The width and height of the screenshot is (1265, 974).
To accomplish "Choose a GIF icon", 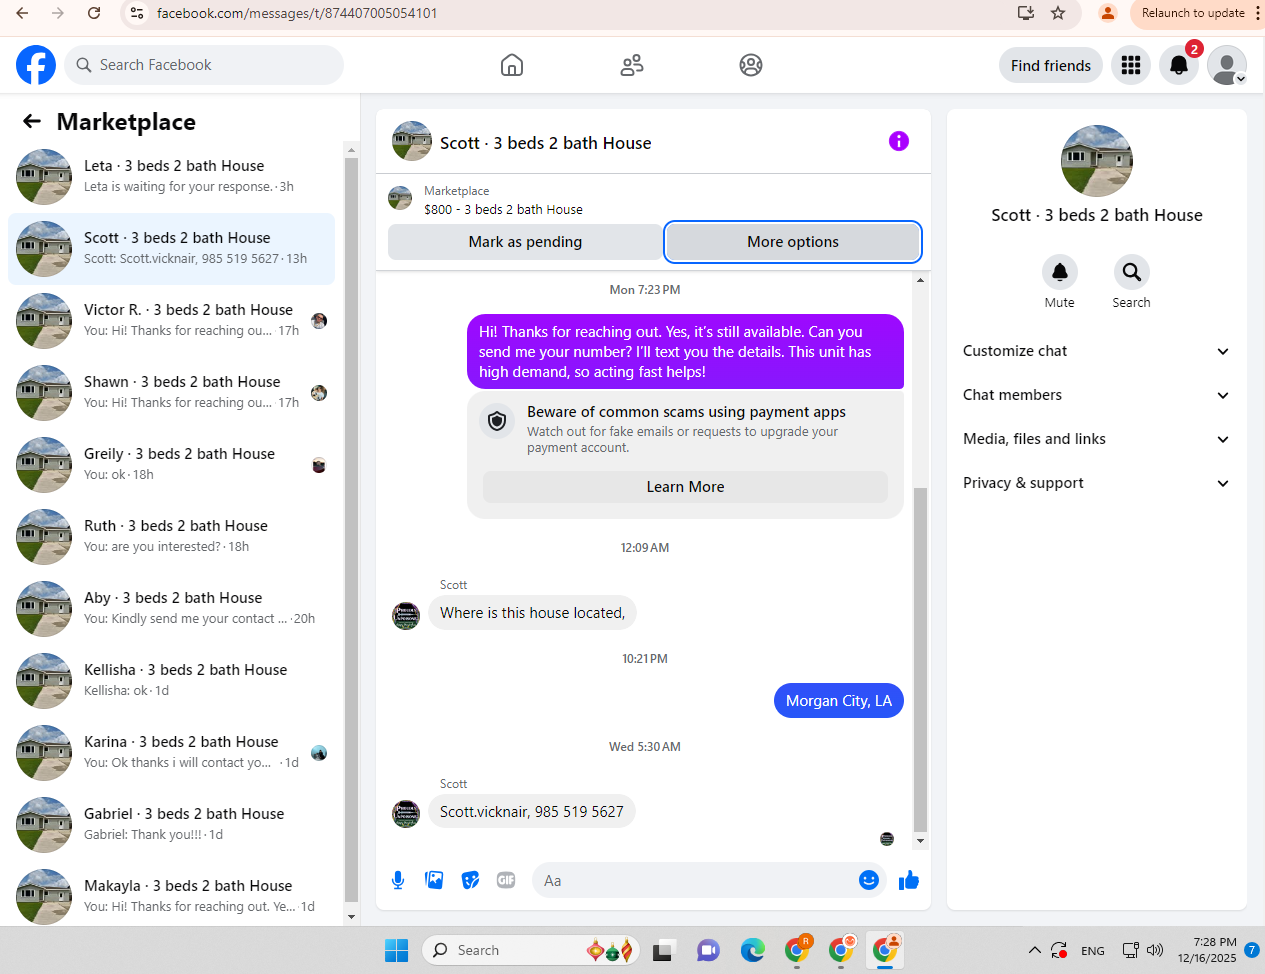I will coord(506,880).
